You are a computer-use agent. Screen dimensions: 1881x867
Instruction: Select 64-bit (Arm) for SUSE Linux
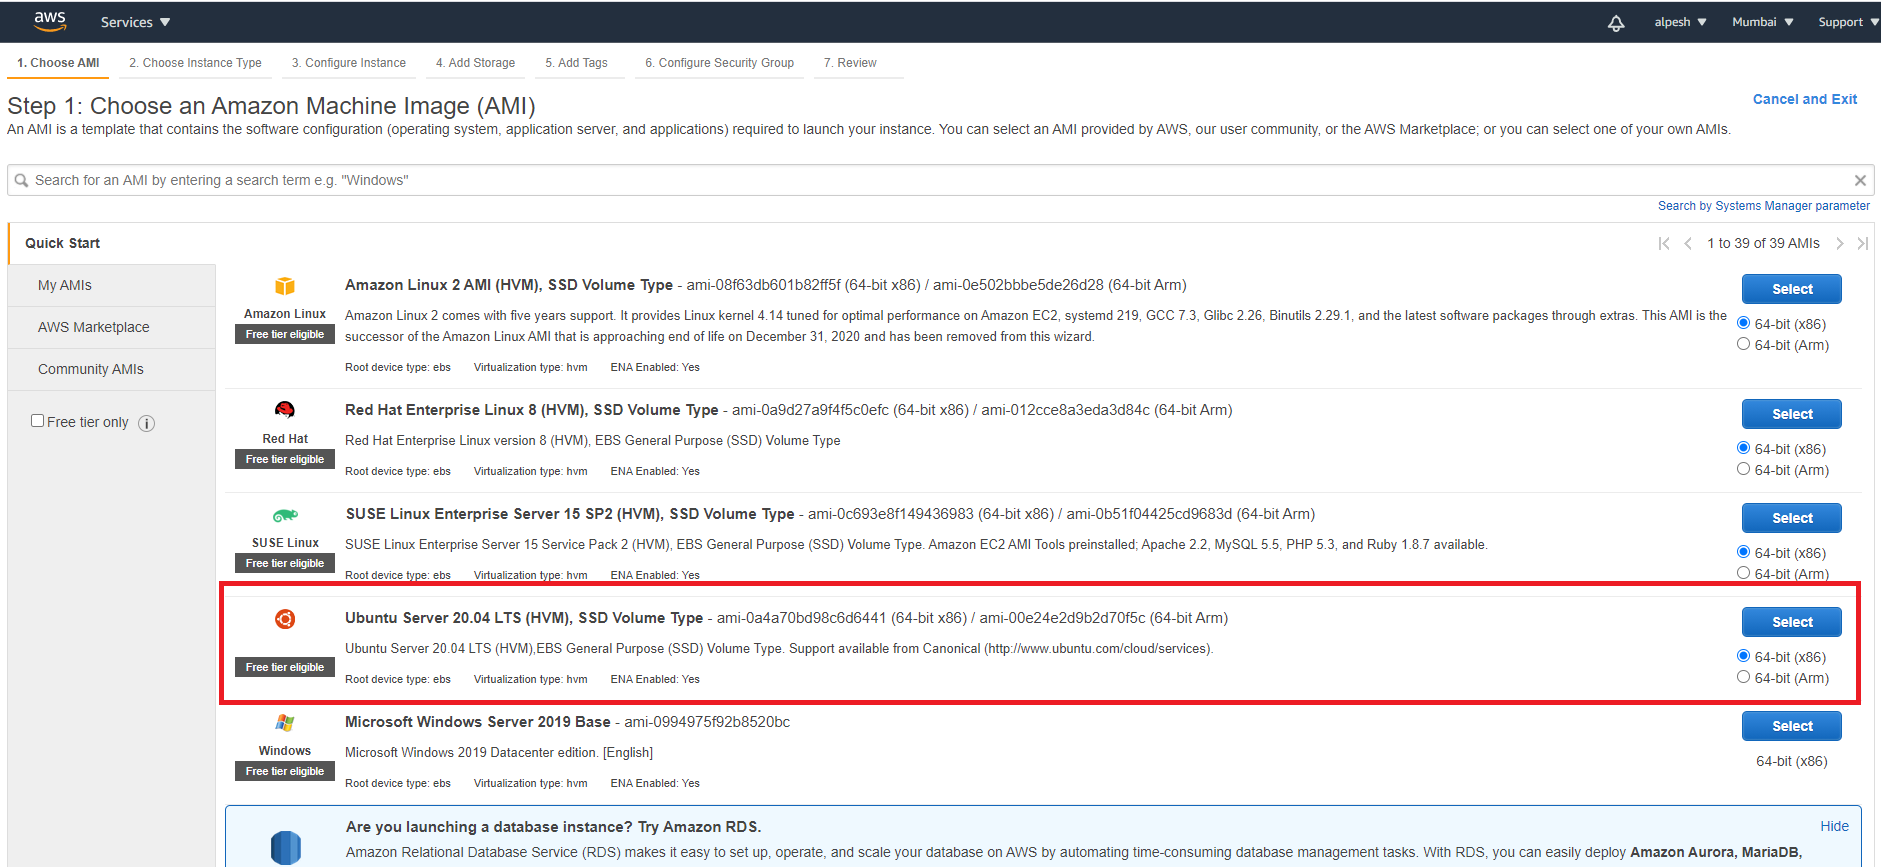coord(1744,573)
